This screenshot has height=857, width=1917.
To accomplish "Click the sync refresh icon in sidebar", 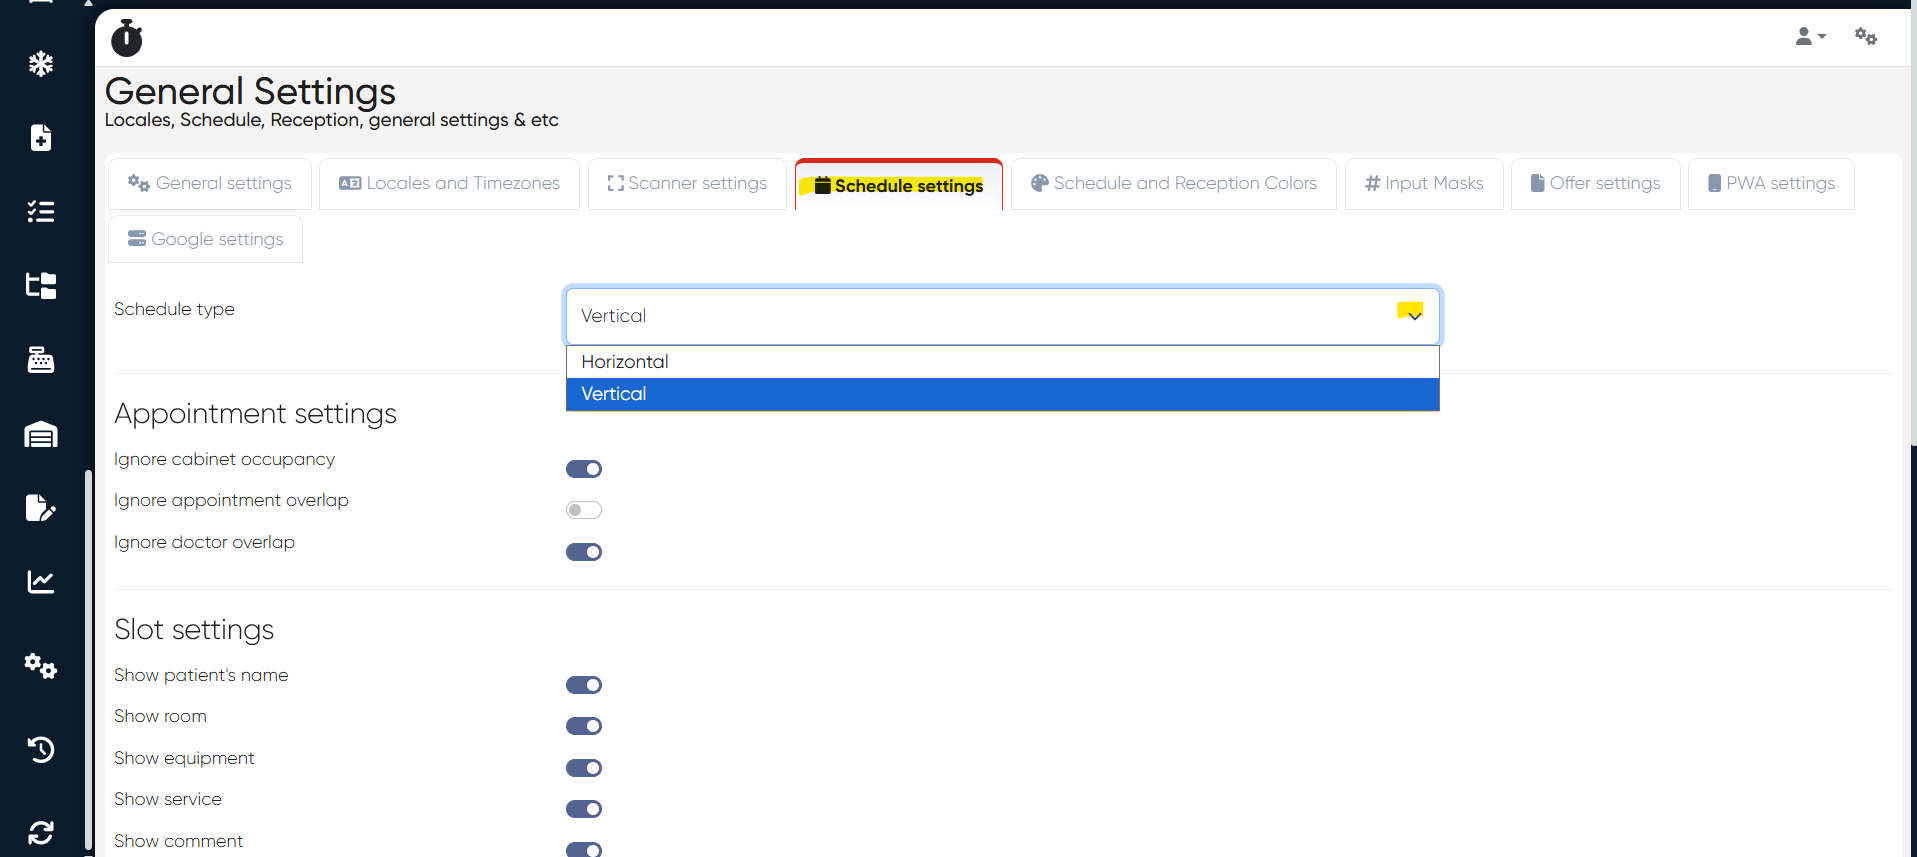I will (x=40, y=832).
